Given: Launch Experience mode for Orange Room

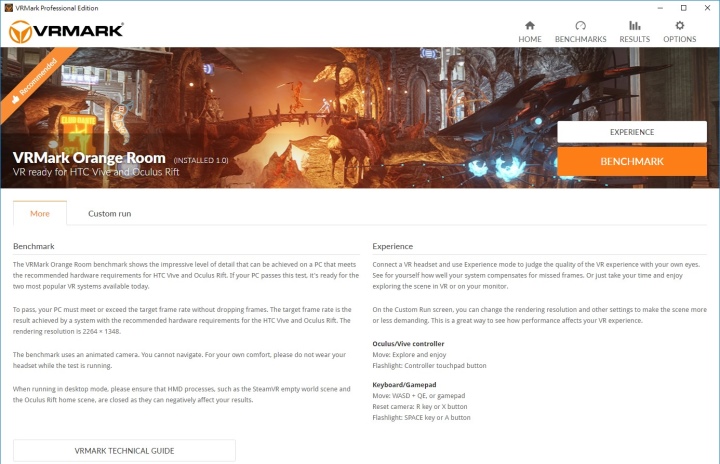Looking at the screenshot, I should click(631, 132).
